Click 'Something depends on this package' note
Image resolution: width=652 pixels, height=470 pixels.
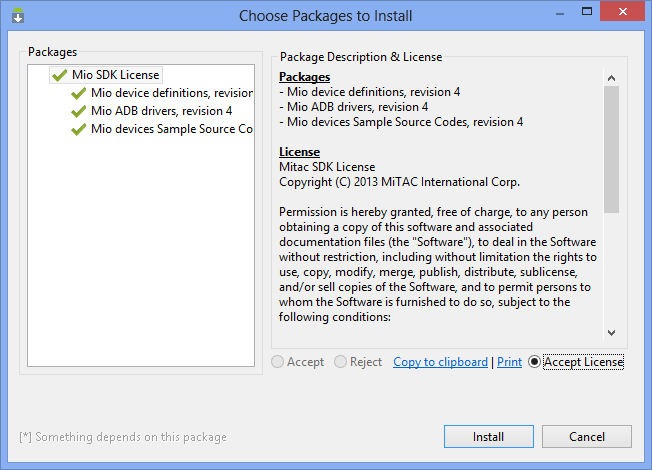[123, 437]
